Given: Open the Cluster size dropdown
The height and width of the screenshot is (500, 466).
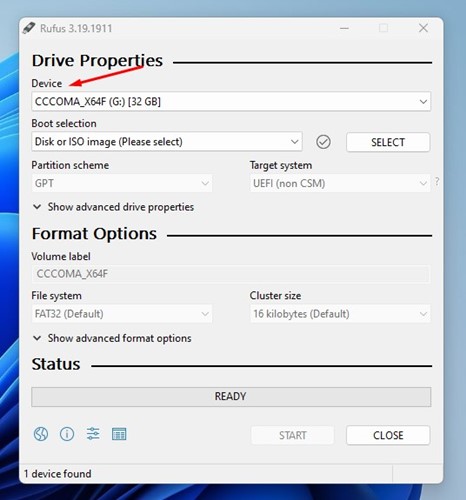Looking at the screenshot, I should click(x=340, y=314).
